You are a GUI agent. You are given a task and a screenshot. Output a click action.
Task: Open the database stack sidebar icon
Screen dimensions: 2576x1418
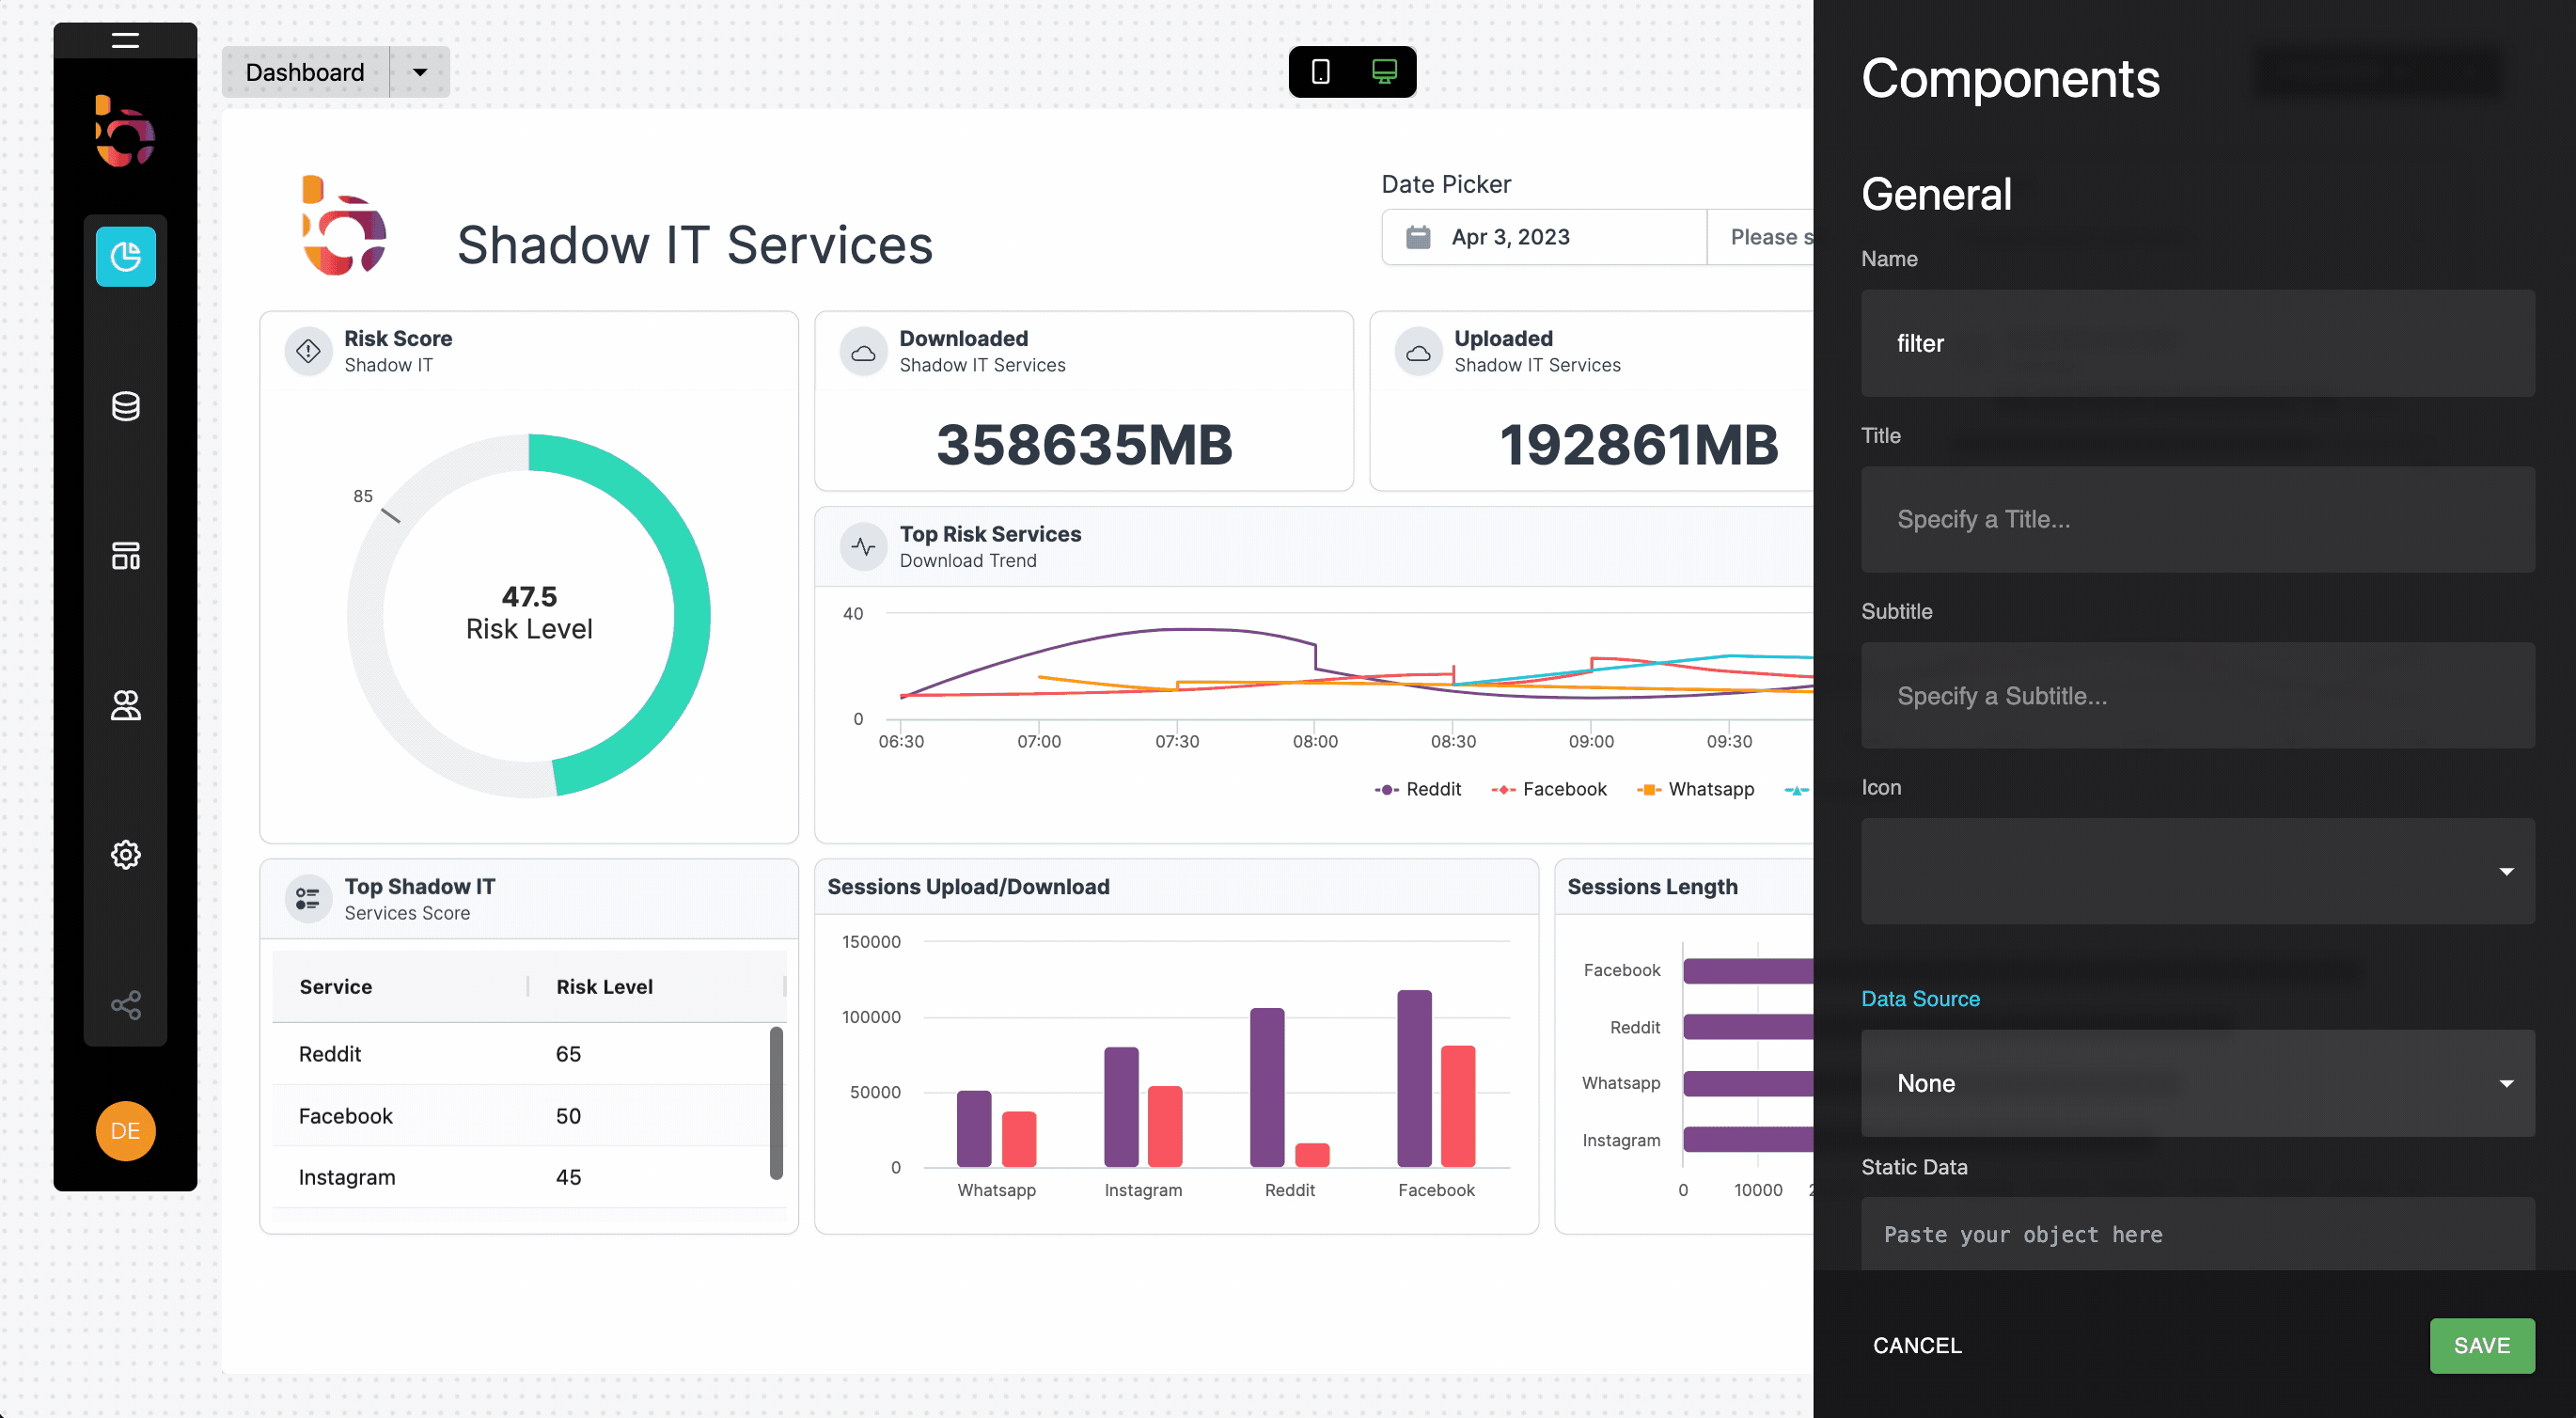pos(125,406)
